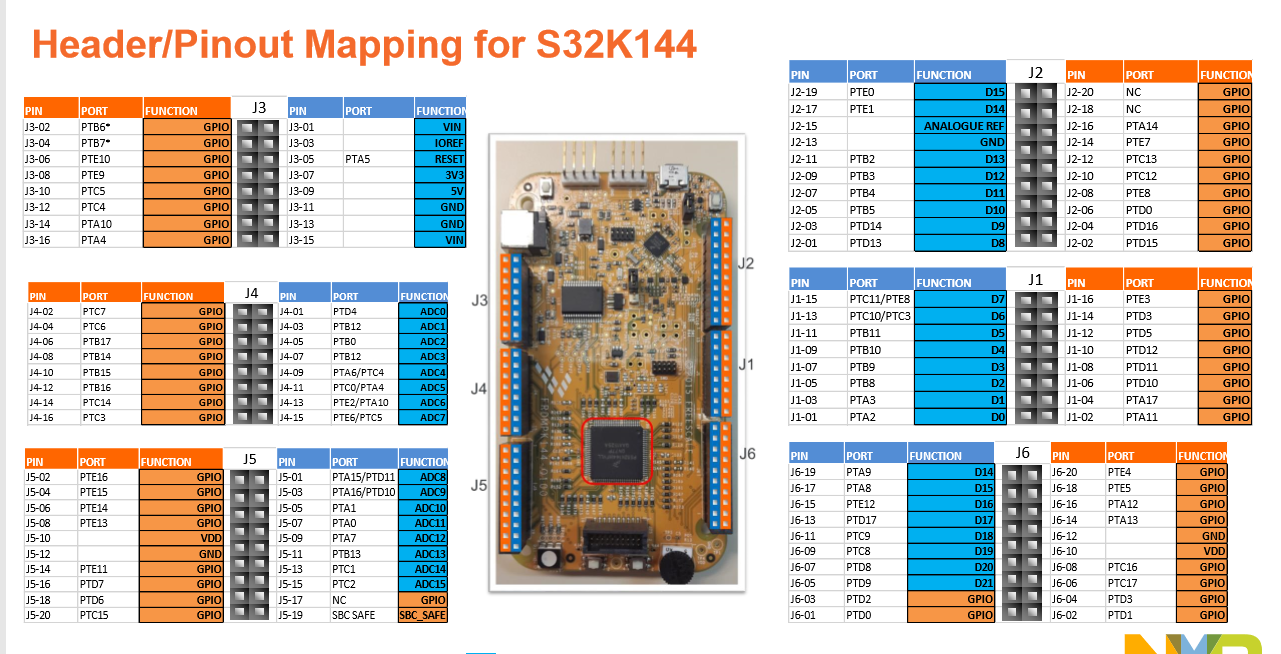Select the J1 label beside the board photo
Image resolution: width=1281 pixels, height=654 pixels.
(x=746, y=364)
